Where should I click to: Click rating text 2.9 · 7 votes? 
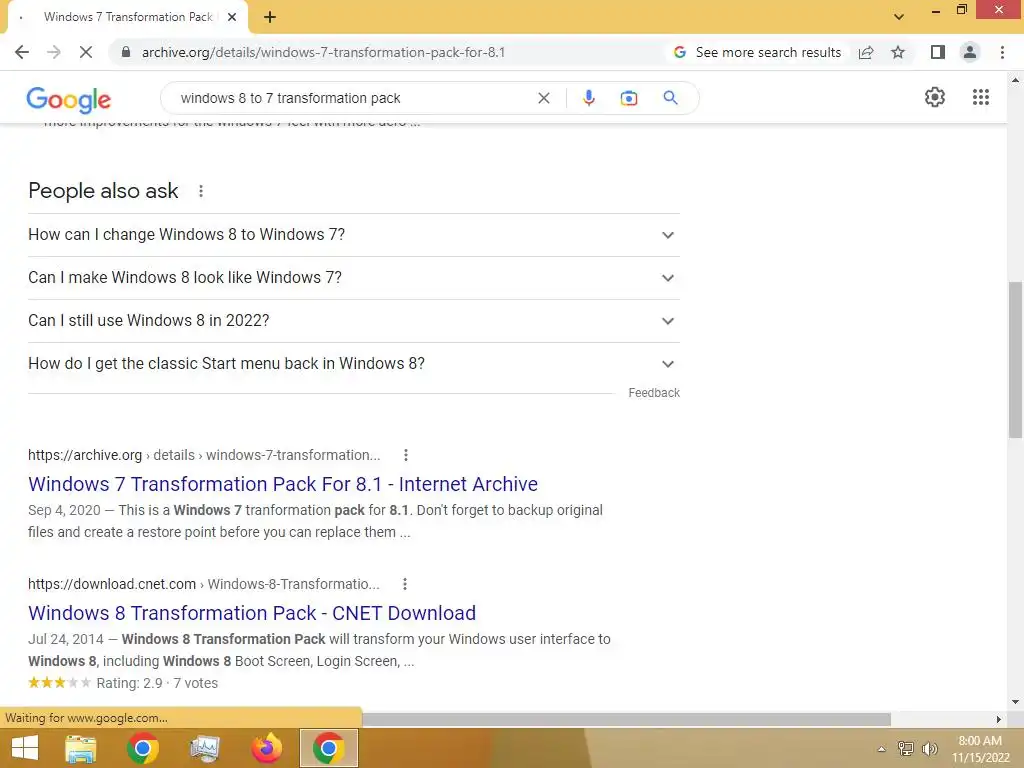click(x=157, y=683)
